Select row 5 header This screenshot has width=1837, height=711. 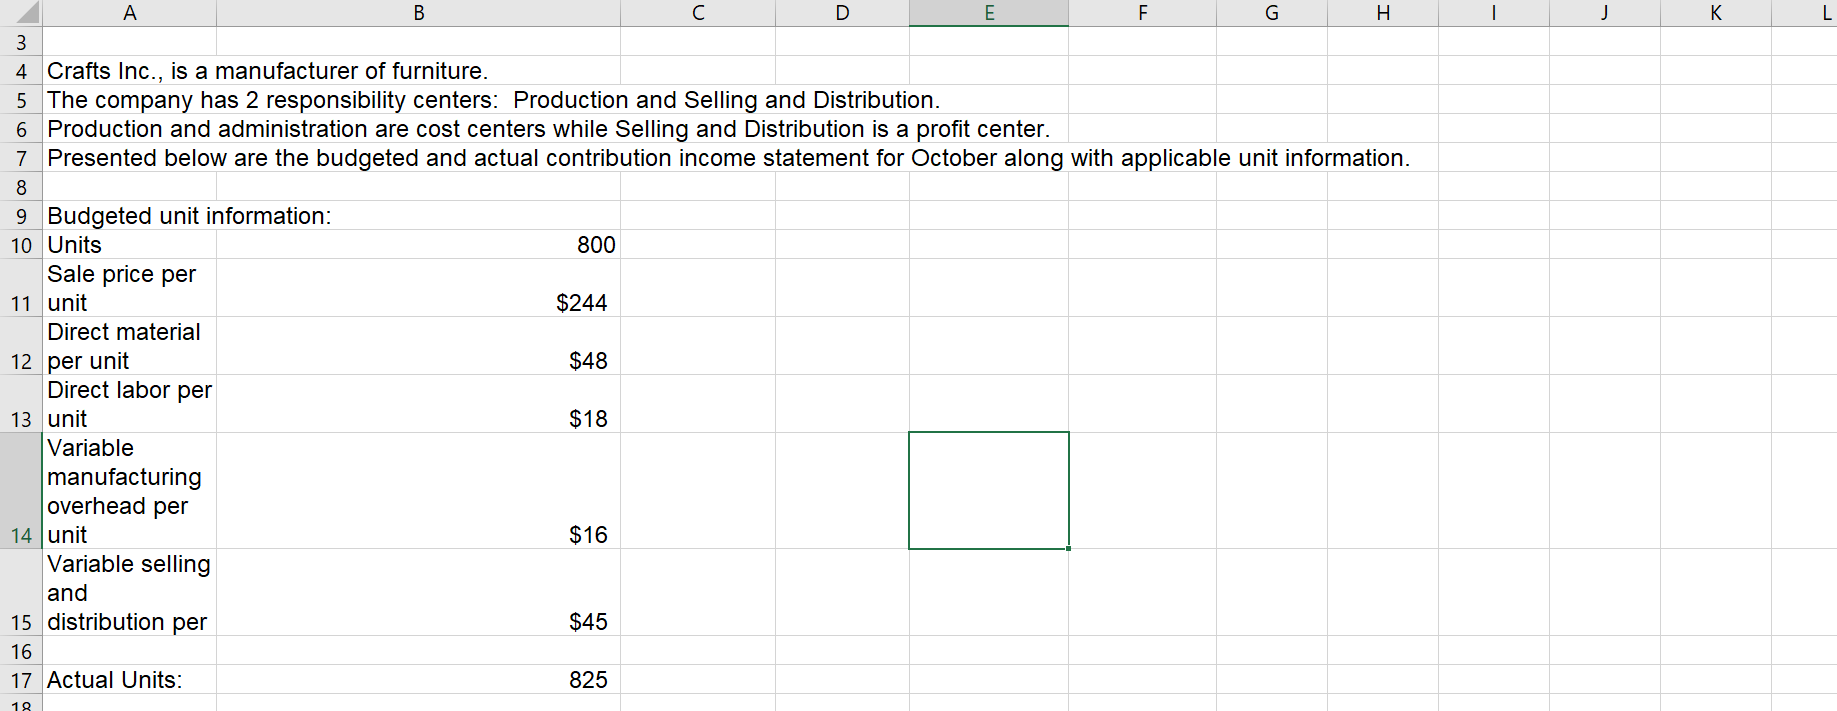tap(21, 100)
